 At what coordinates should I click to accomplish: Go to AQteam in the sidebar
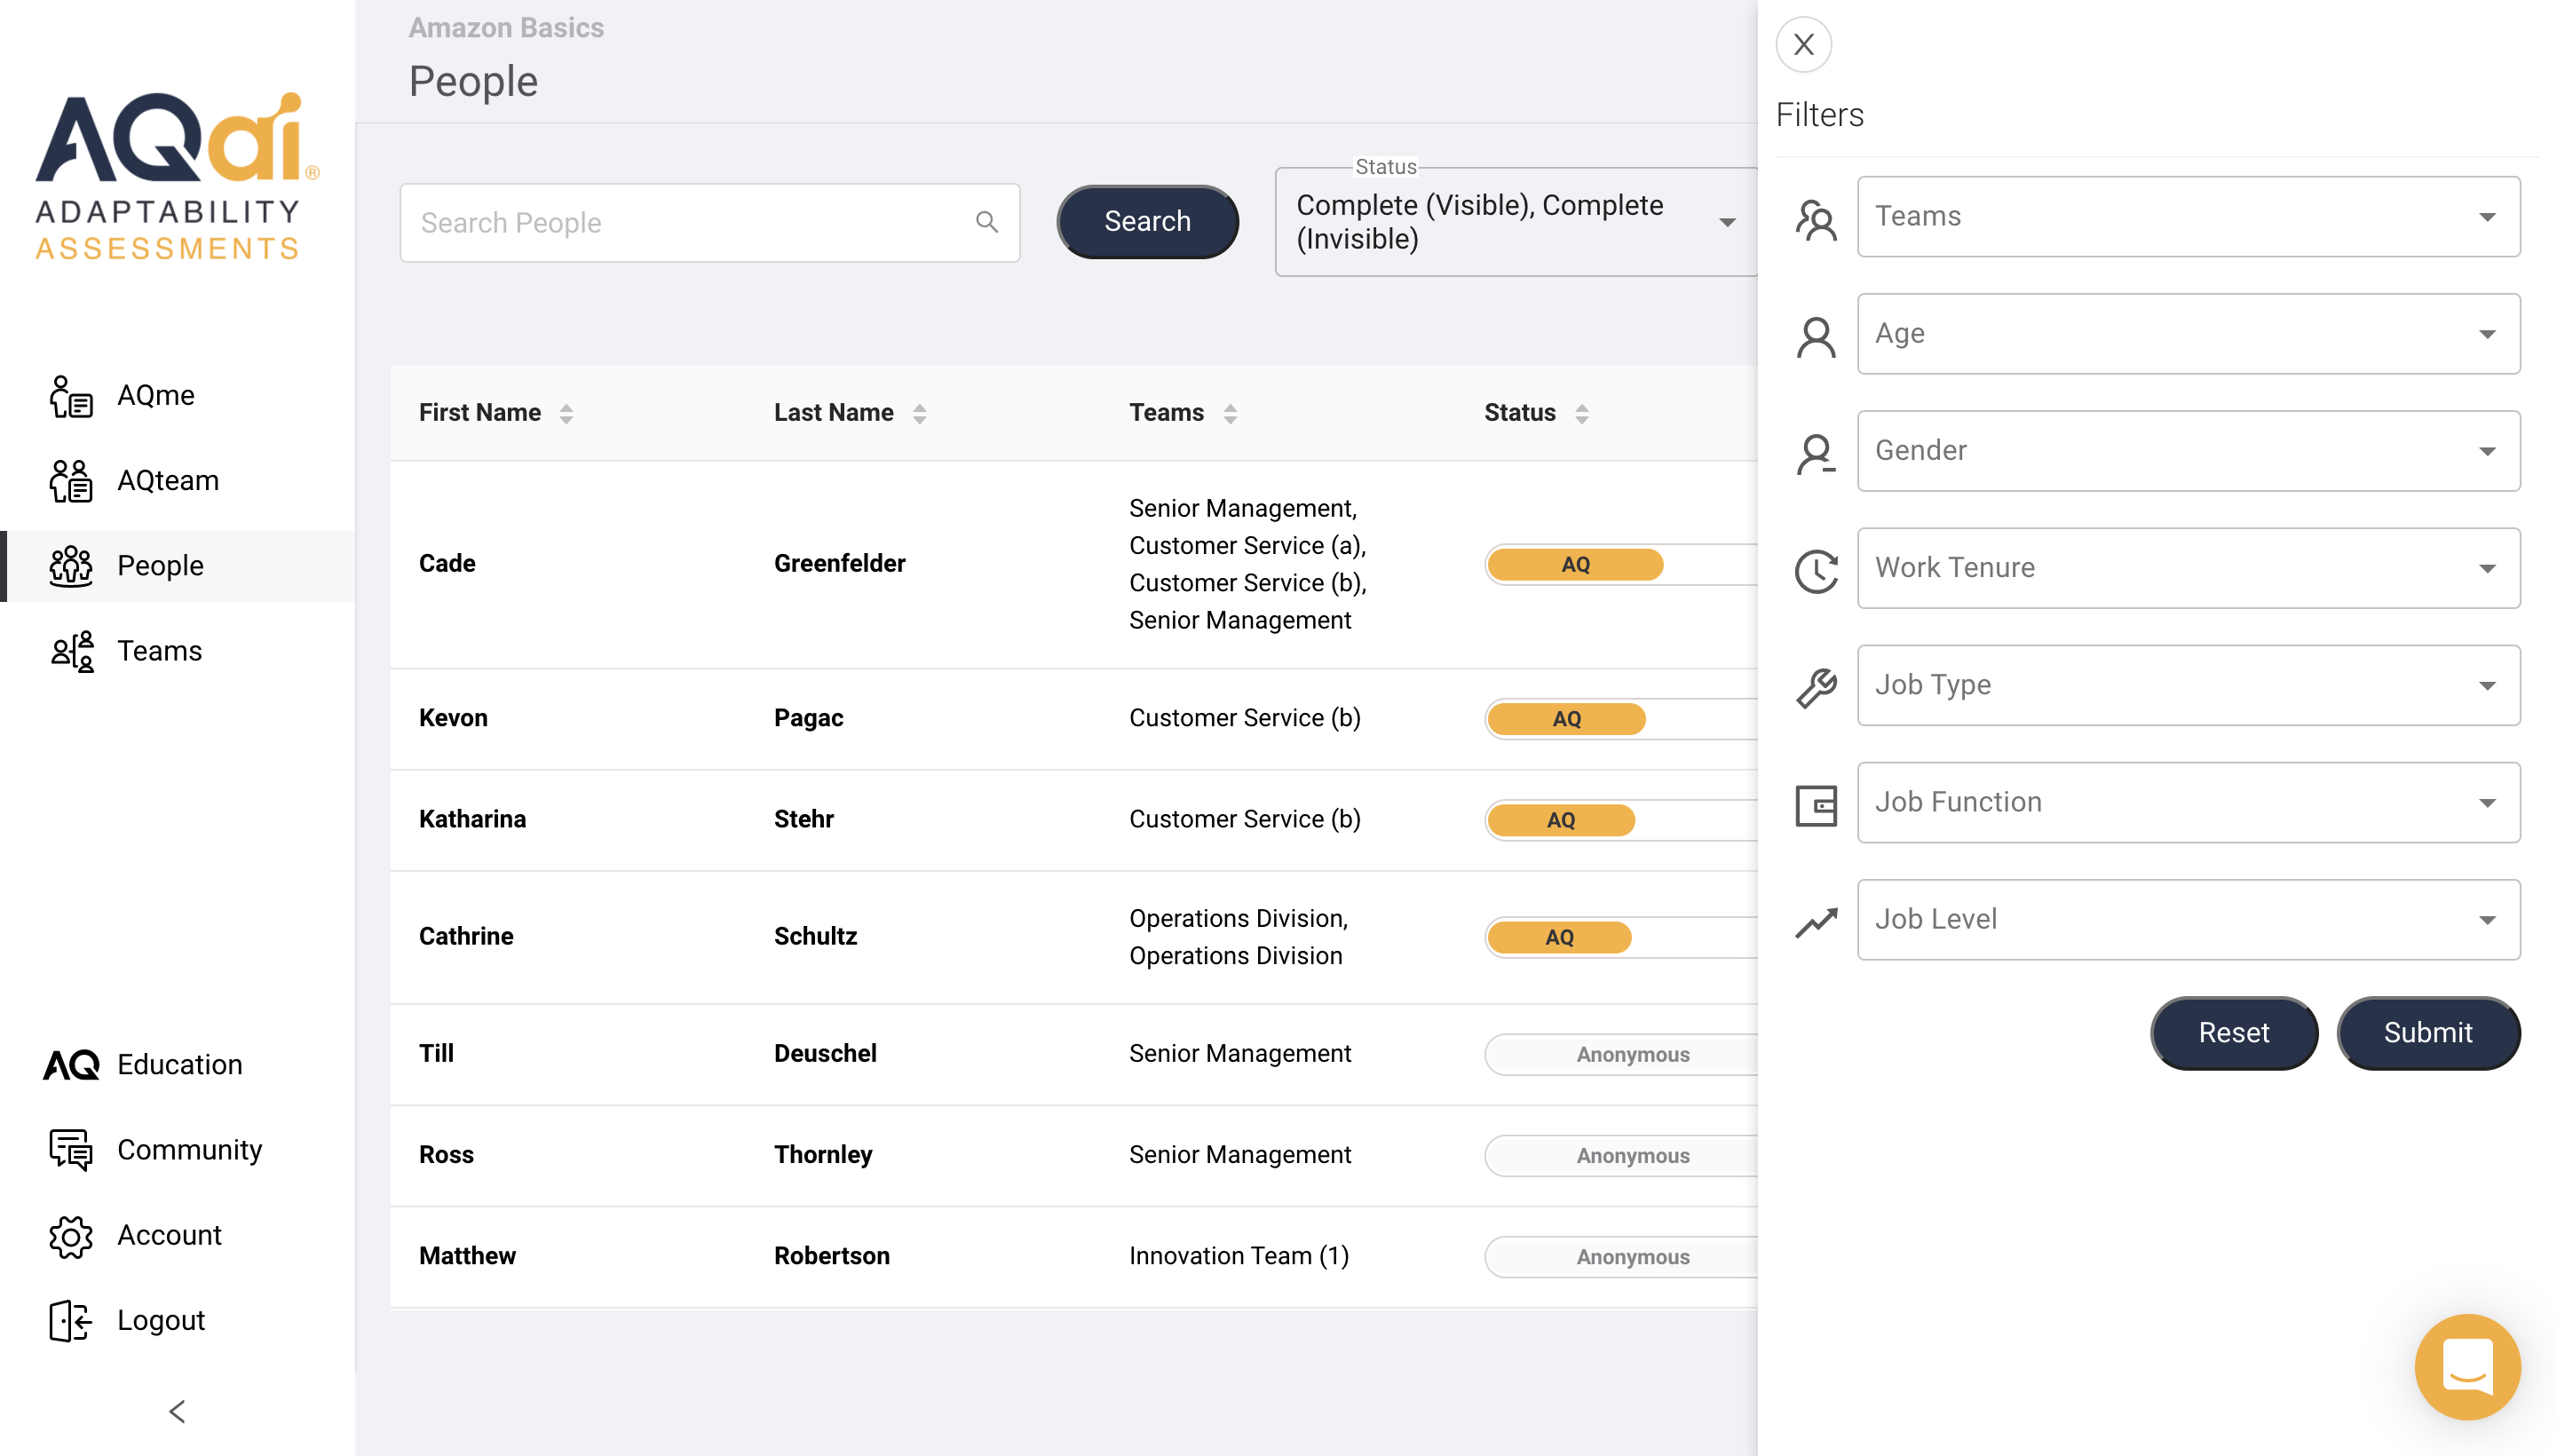coord(167,480)
